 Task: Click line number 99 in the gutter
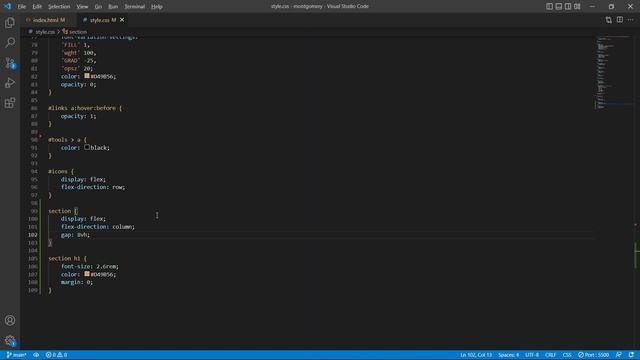[34, 211]
